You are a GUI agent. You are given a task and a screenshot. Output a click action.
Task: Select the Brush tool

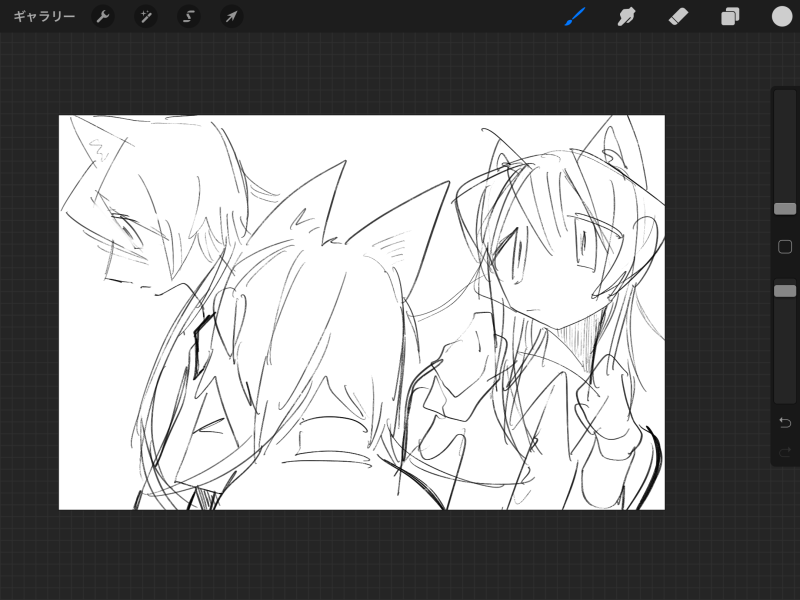click(575, 16)
